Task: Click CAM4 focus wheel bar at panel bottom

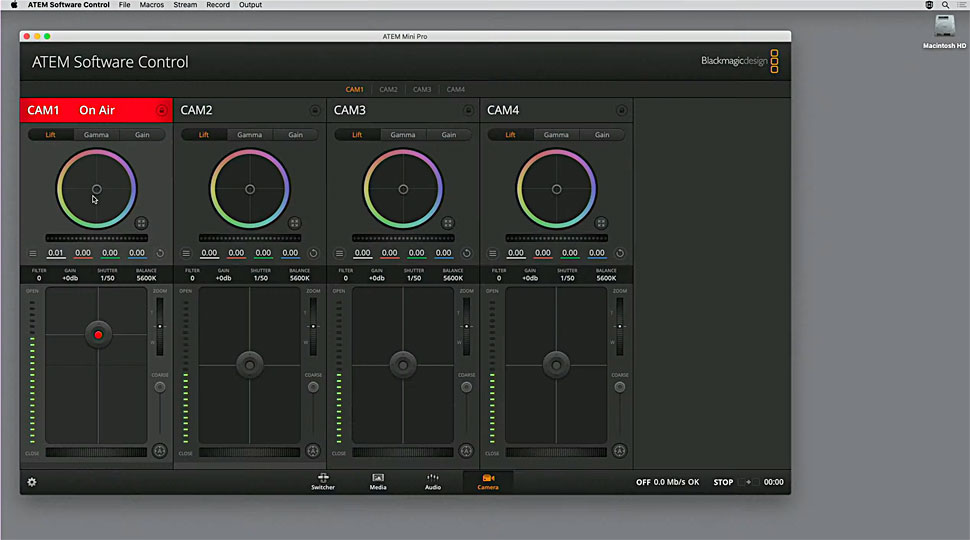Action: pos(556,452)
